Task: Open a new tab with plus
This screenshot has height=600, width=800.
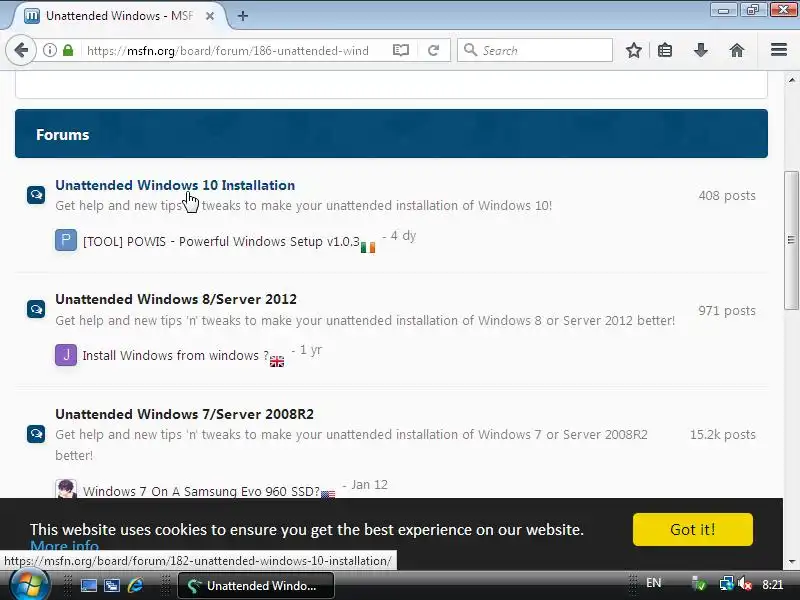Action: coord(243,16)
